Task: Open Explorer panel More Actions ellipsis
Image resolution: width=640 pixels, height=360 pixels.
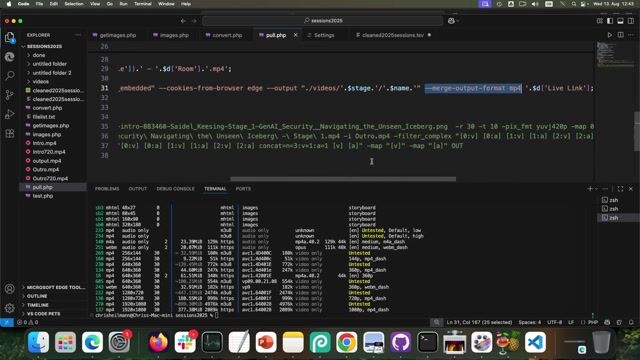Action: [x=78, y=35]
